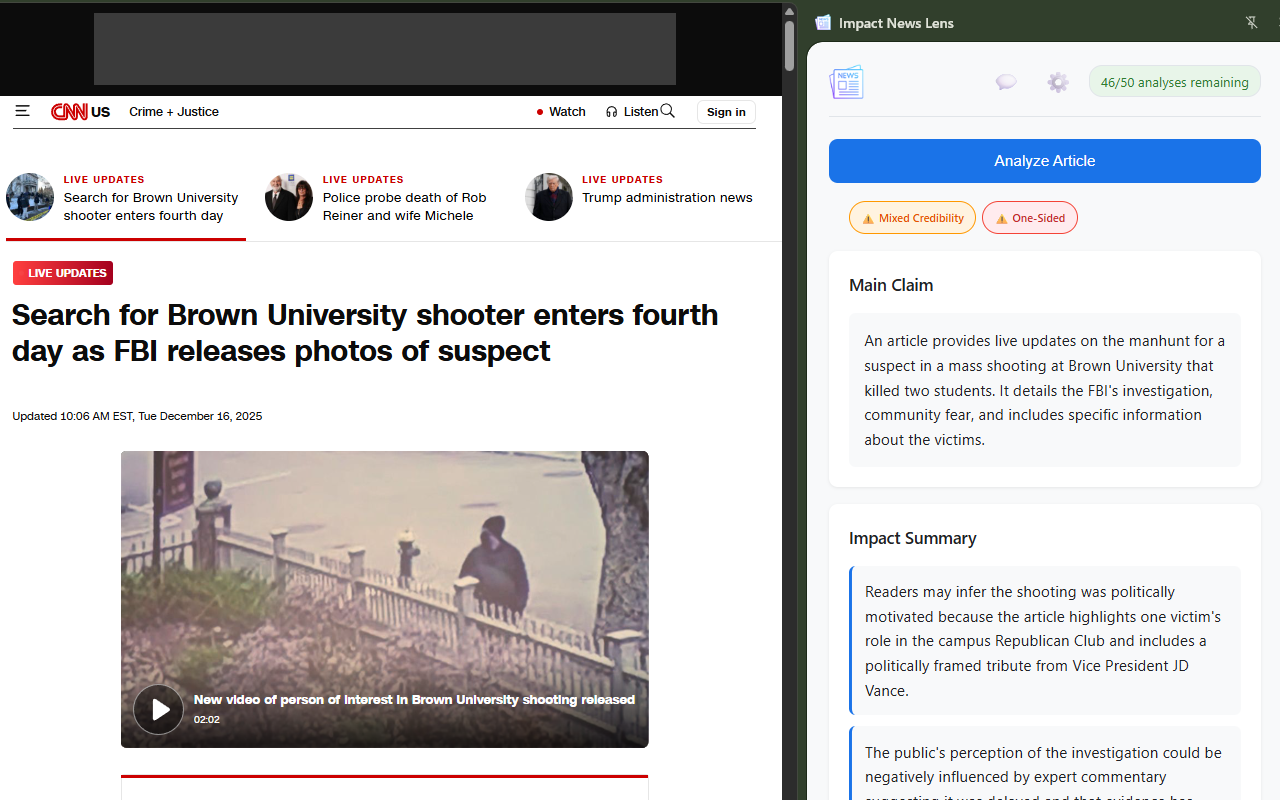
Task: Click the Listen headphones icon
Action: [x=612, y=112]
